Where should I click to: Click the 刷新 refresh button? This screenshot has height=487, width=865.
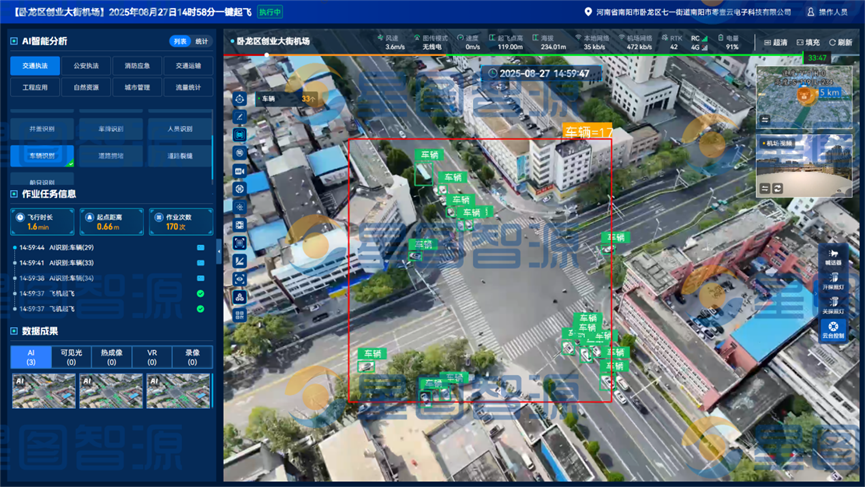pos(840,42)
